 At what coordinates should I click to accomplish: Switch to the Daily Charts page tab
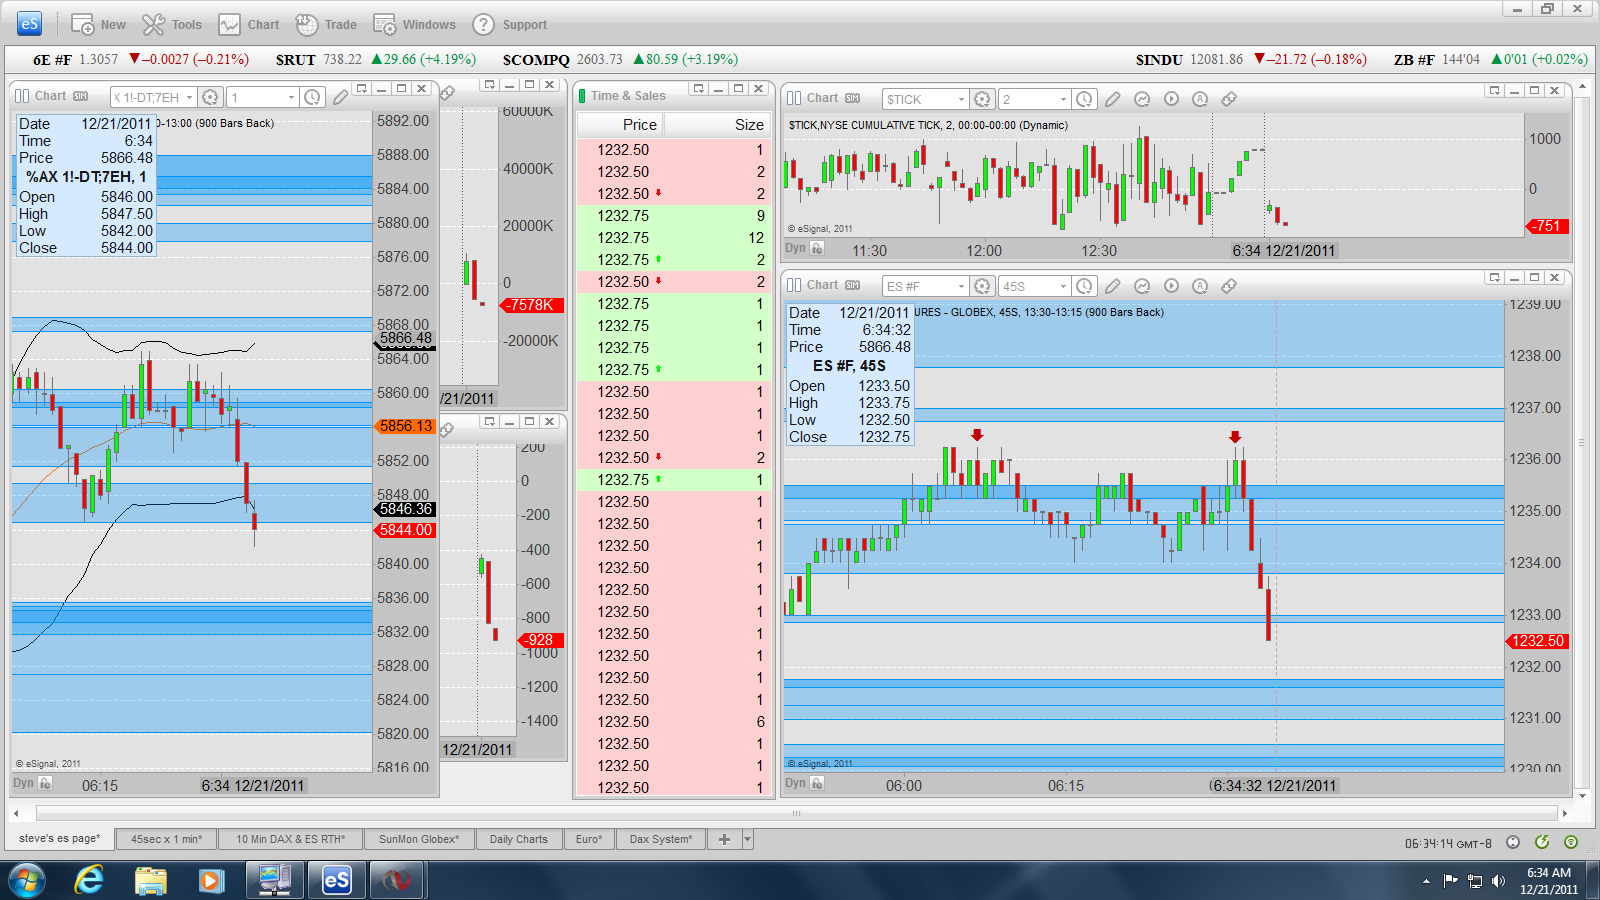pyautogui.click(x=519, y=840)
